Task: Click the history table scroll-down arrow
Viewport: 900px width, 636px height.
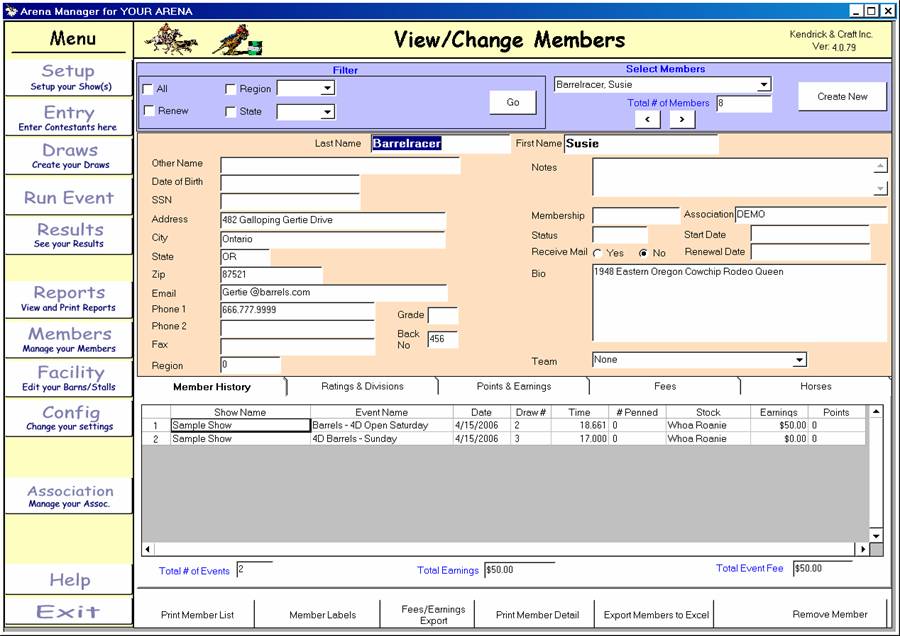Action: [x=876, y=536]
